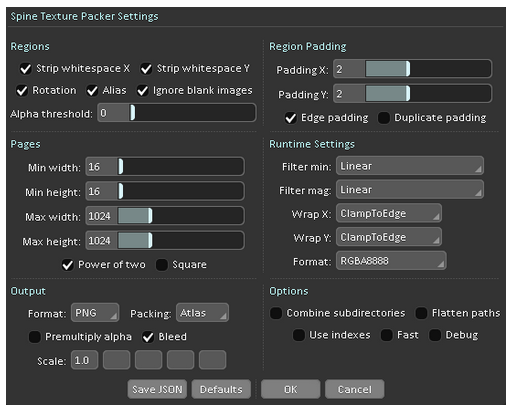This screenshot has height=414, width=516.
Task: Click the Padding Y value 2
Action: click(339, 94)
